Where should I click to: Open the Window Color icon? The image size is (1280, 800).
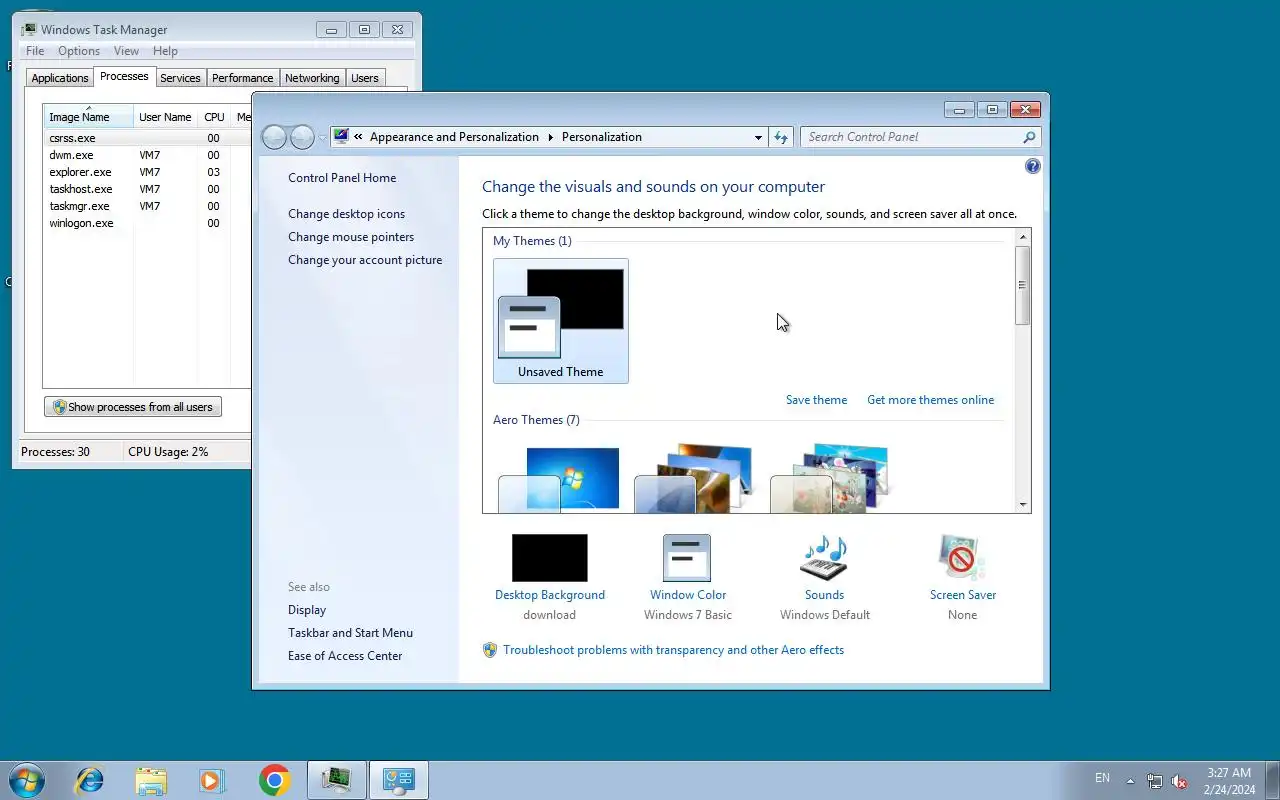[687, 558]
